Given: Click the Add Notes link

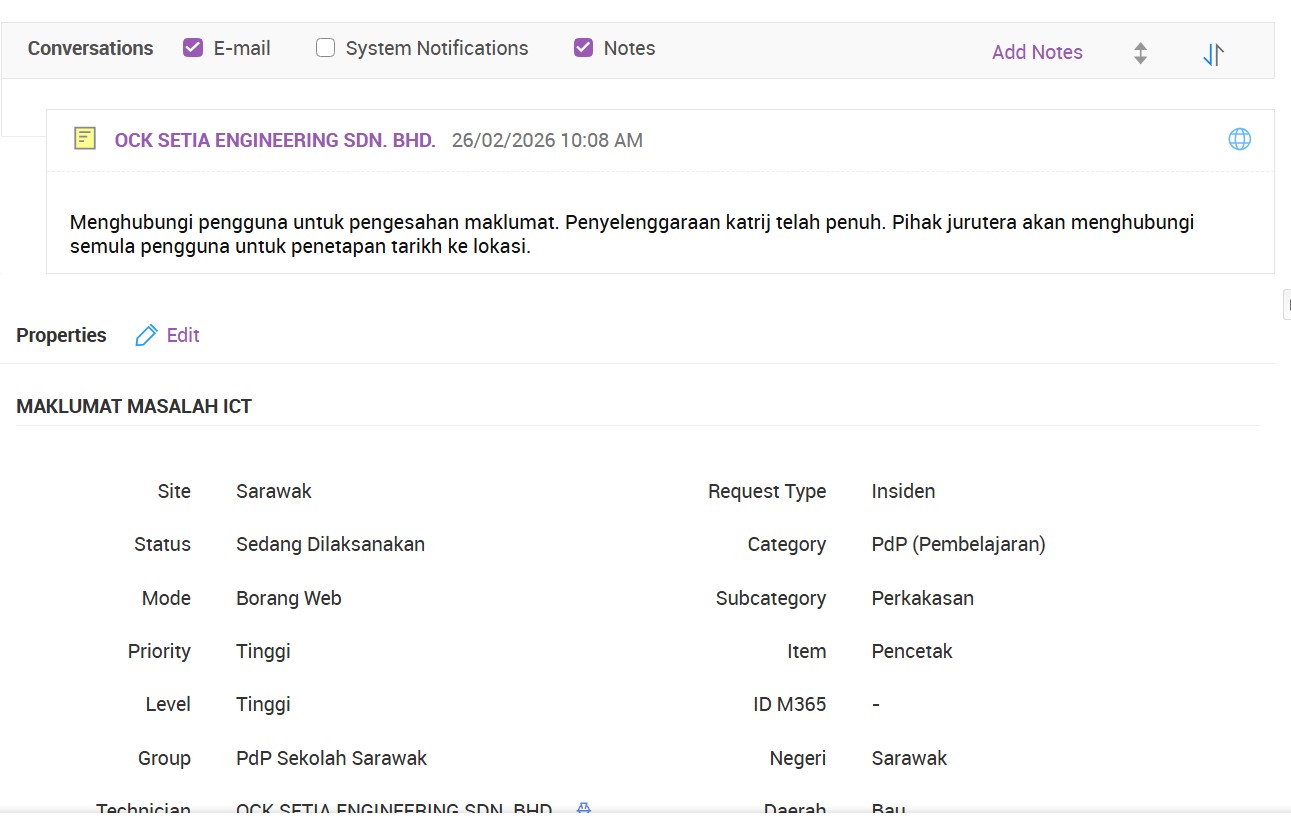Looking at the screenshot, I should click(x=1037, y=52).
